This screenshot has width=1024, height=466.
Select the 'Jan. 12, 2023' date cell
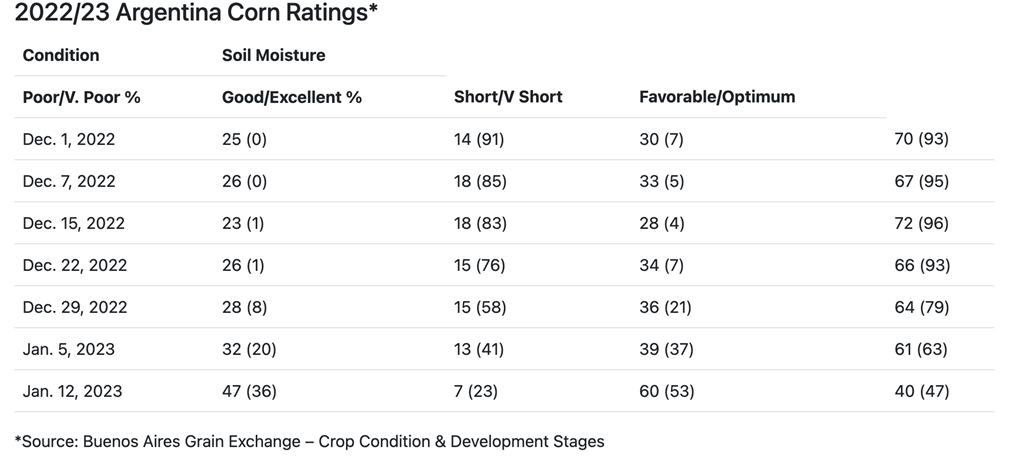click(72, 391)
